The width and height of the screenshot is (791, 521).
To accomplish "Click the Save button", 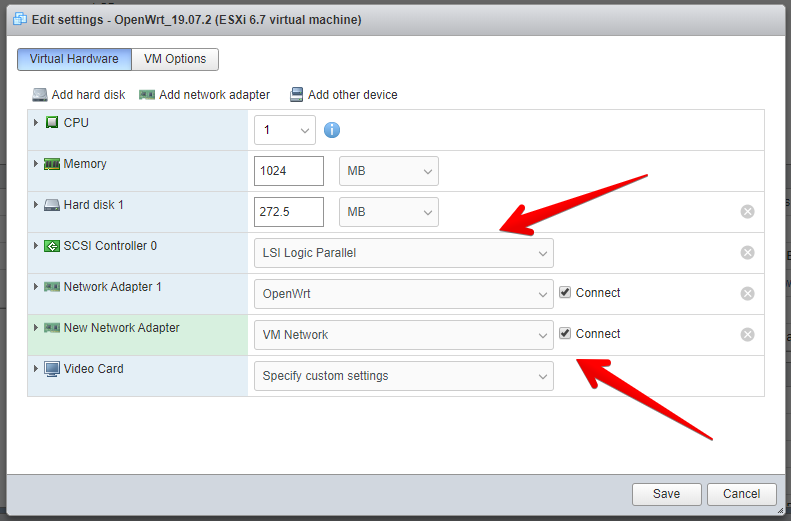I will (666, 494).
